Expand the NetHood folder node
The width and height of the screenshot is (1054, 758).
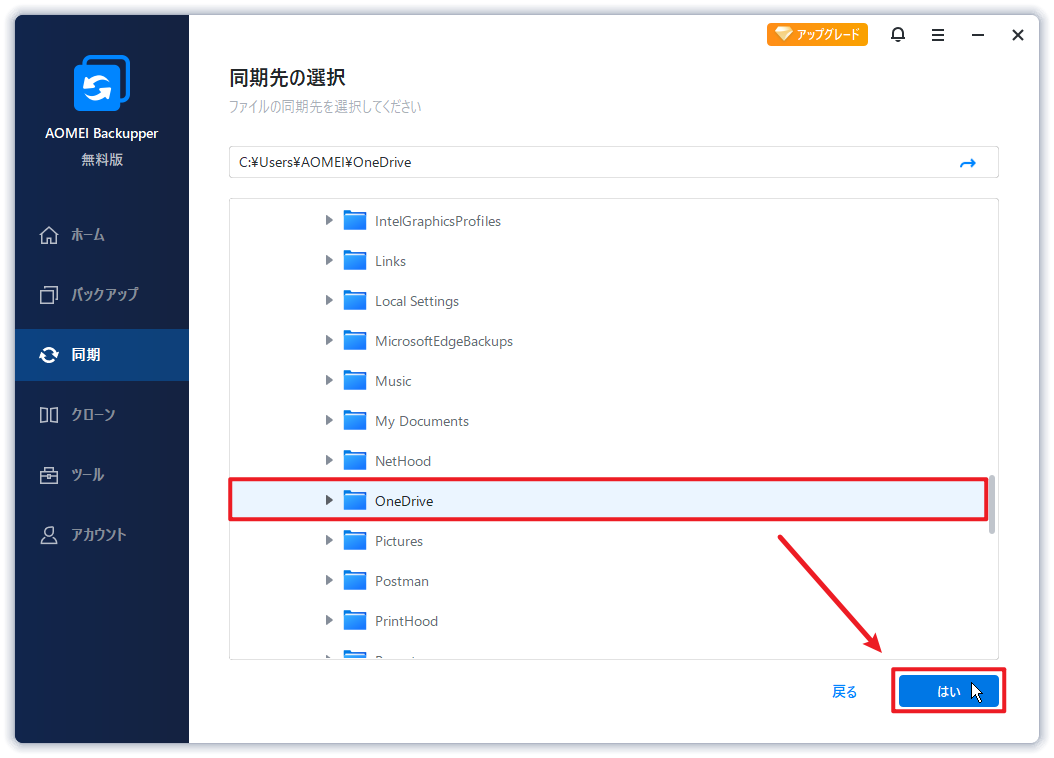329,460
